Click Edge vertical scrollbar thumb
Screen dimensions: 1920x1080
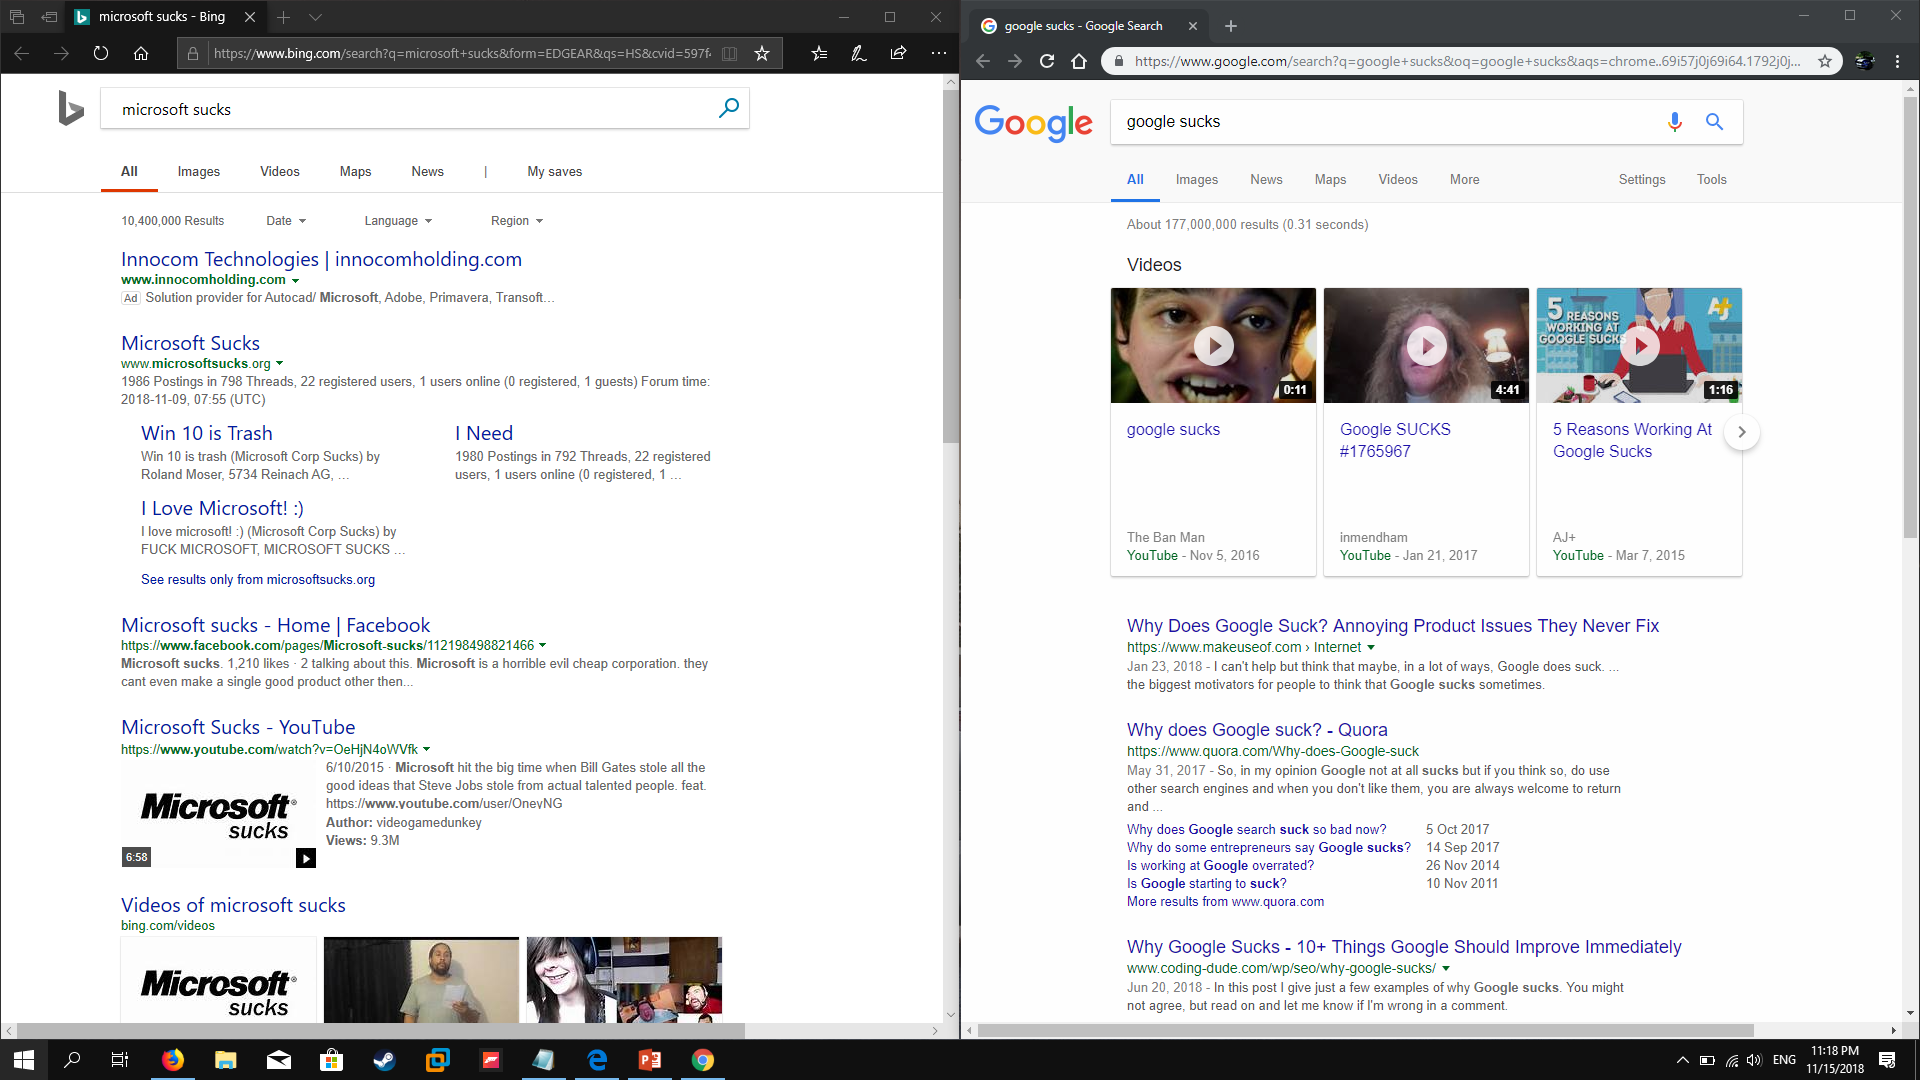(951, 267)
